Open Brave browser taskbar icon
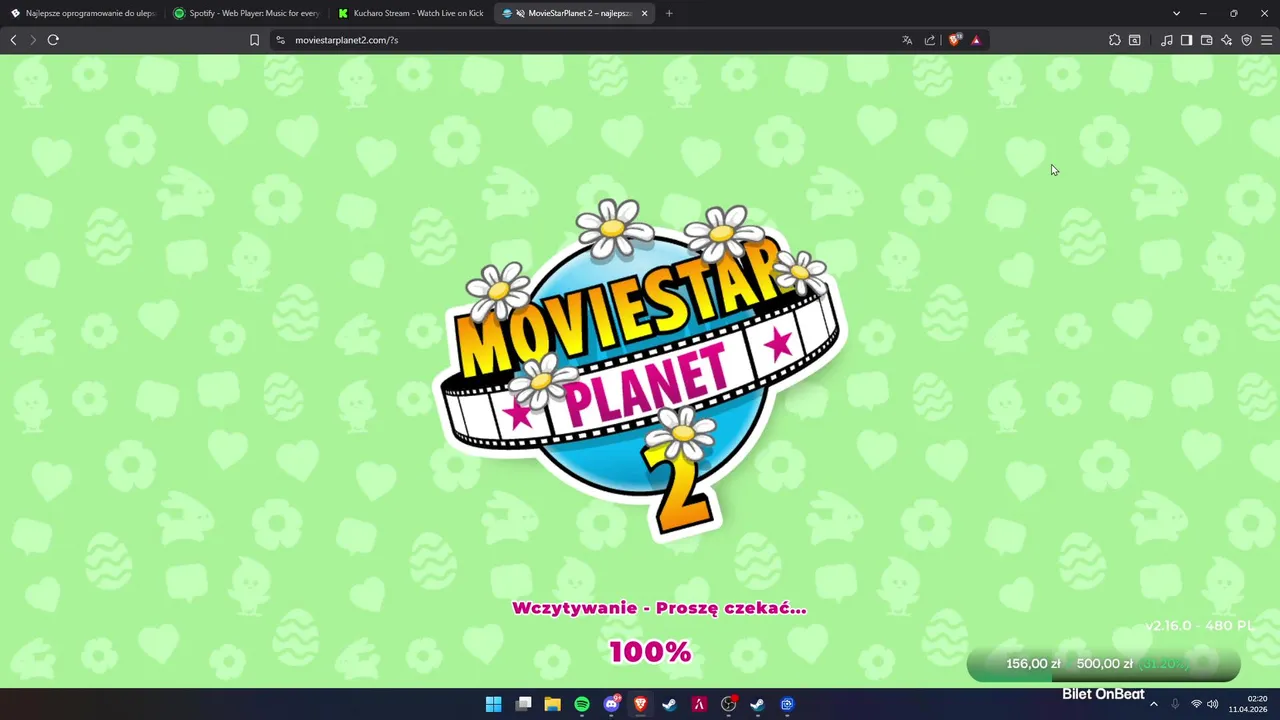 (641, 704)
